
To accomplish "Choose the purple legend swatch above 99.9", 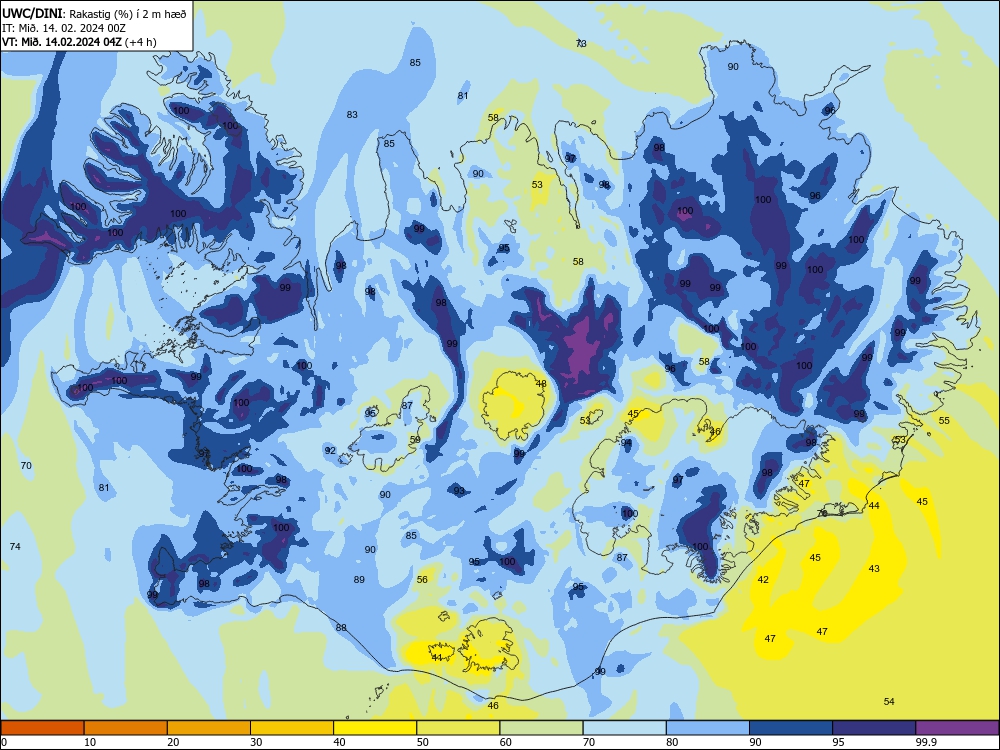I will click(x=957, y=728).
